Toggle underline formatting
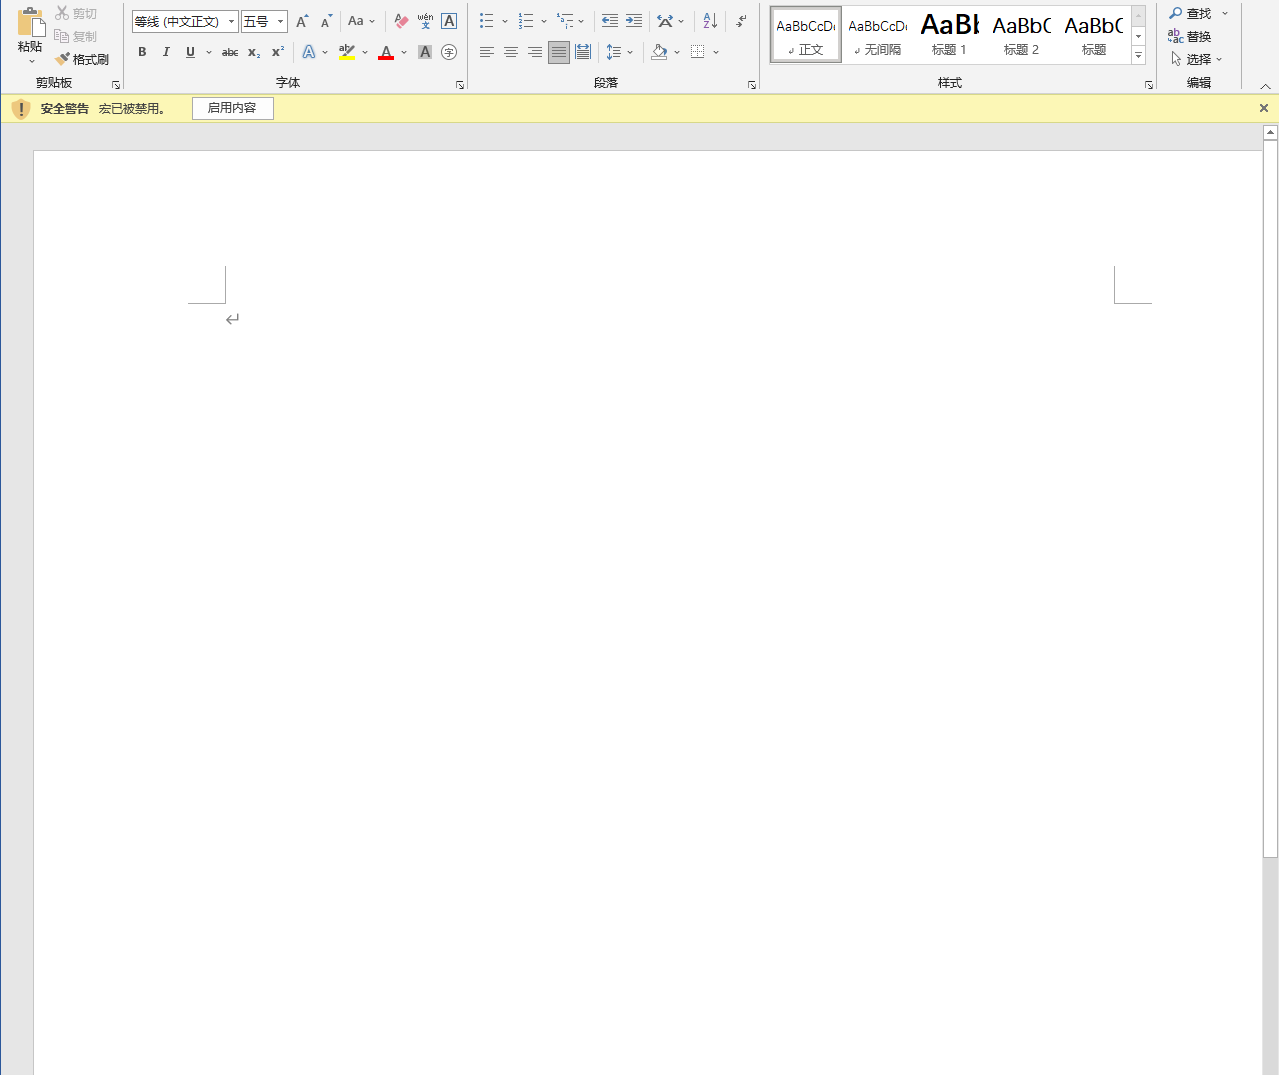 [x=190, y=52]
